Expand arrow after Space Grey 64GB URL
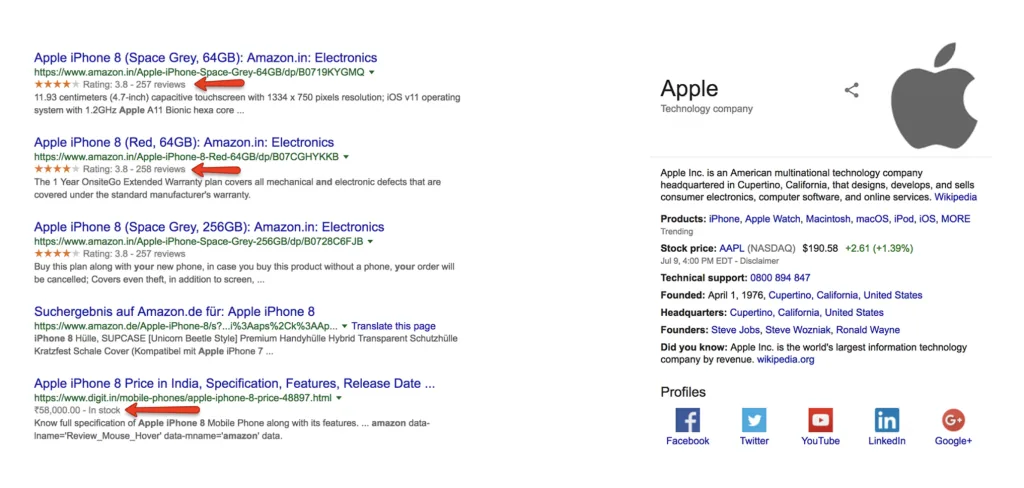 pyautogui.click(x=371, y=72)
